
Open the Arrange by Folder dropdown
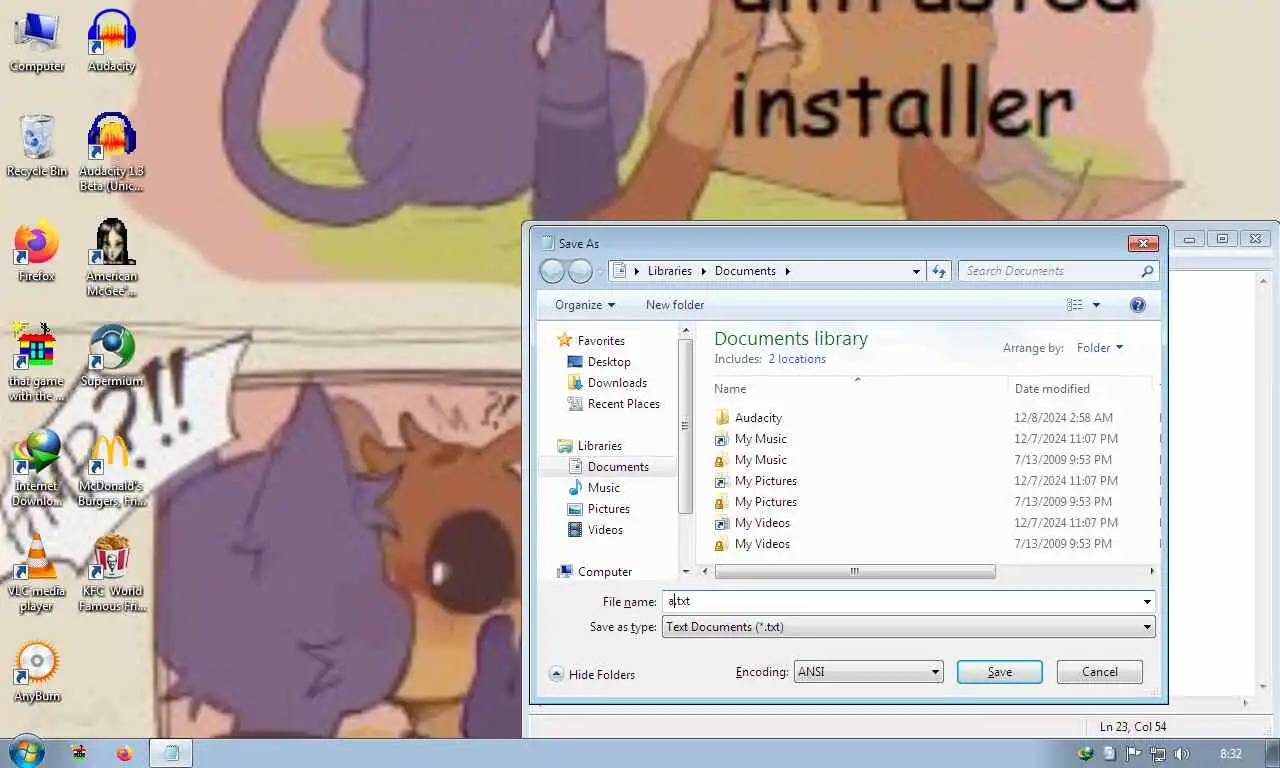pos(1099,348)
